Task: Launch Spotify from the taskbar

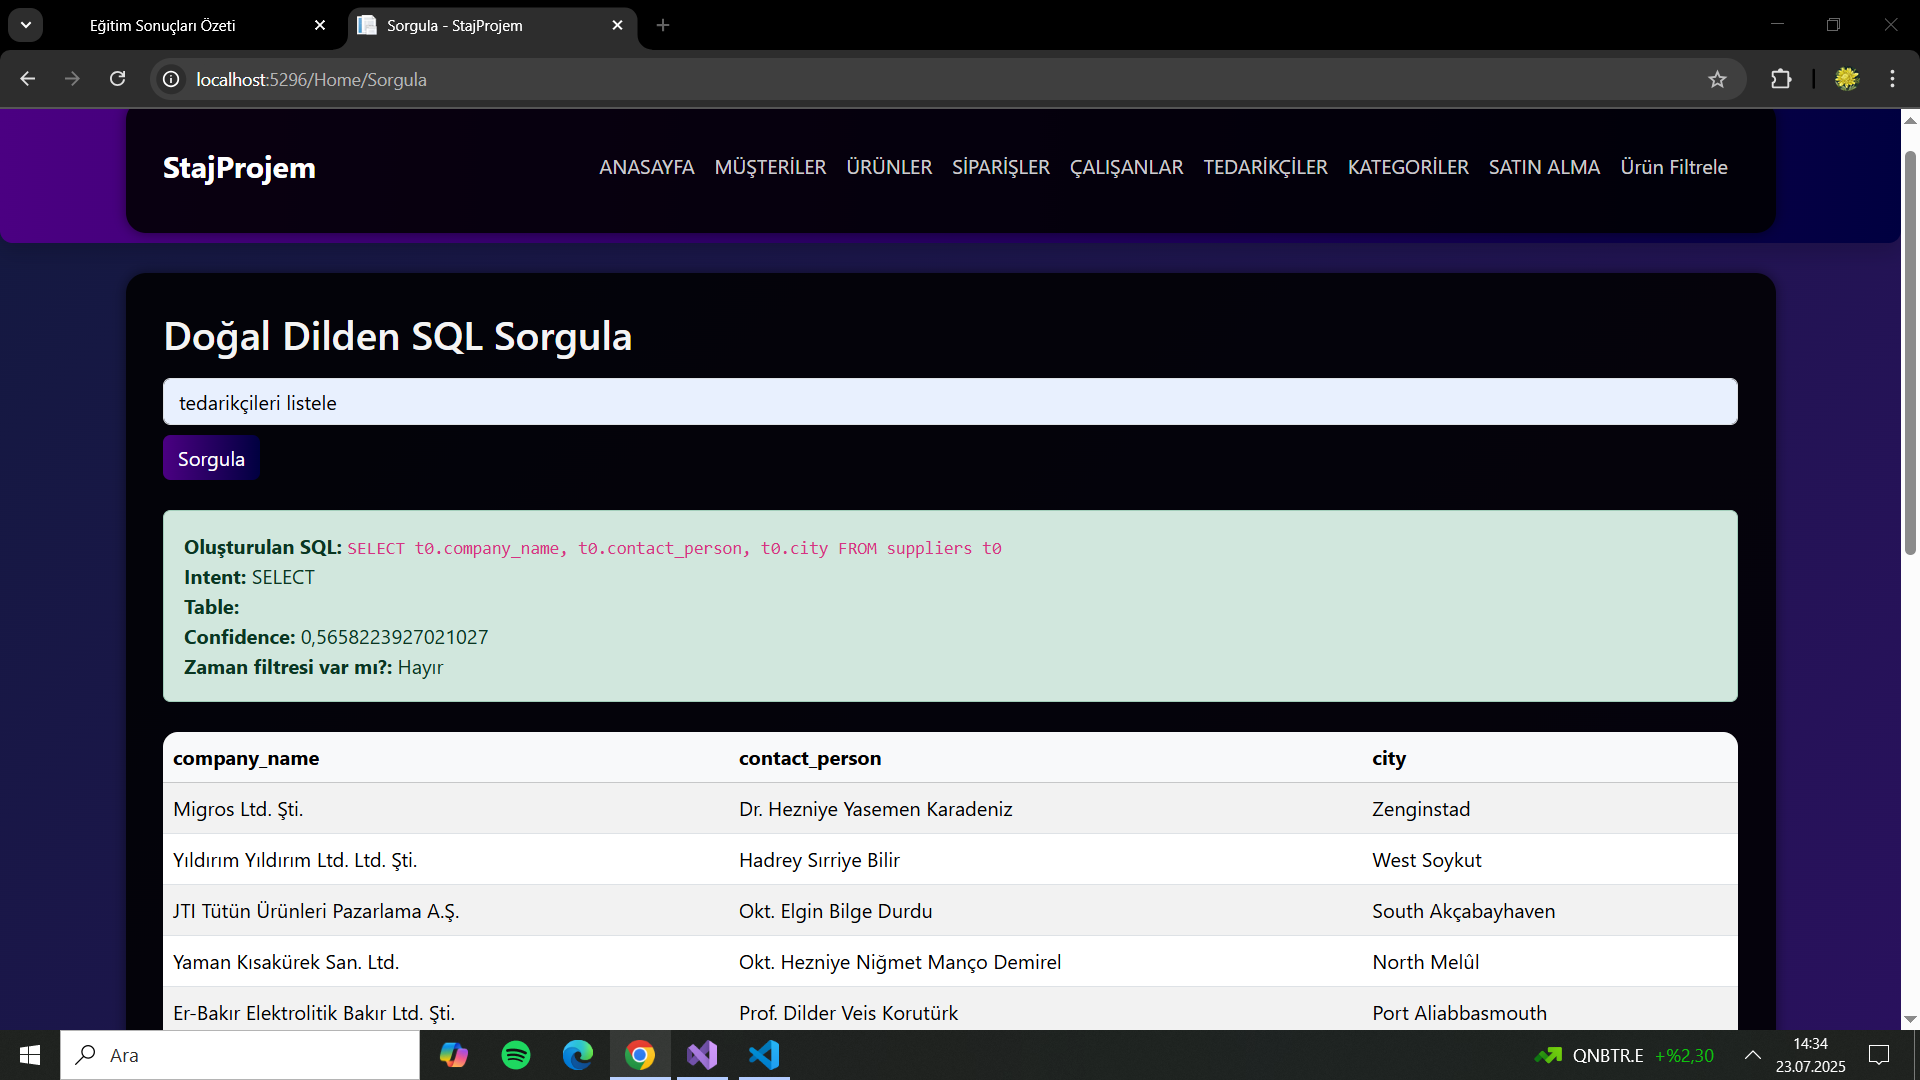Action: coord(516,1055)
